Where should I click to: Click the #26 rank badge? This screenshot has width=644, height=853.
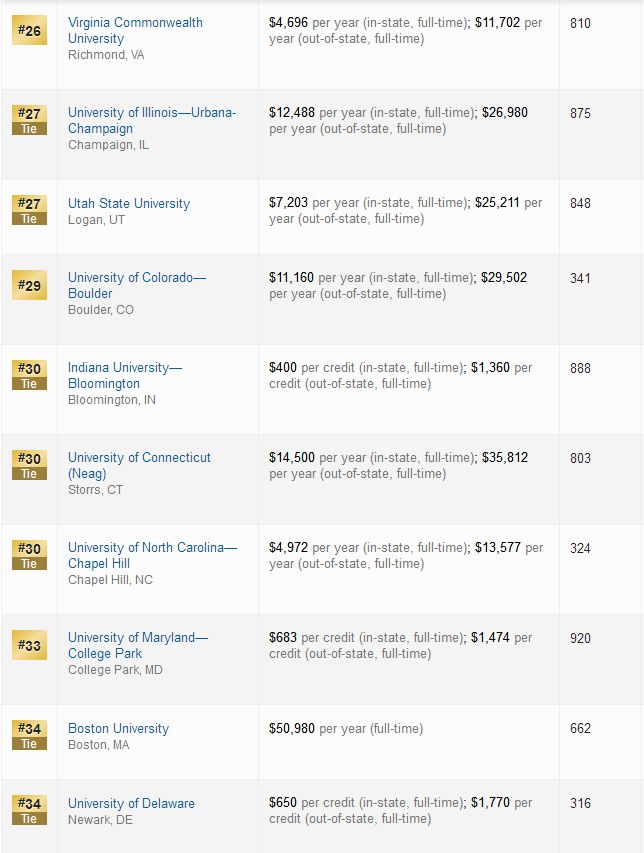tap(29, 30)
